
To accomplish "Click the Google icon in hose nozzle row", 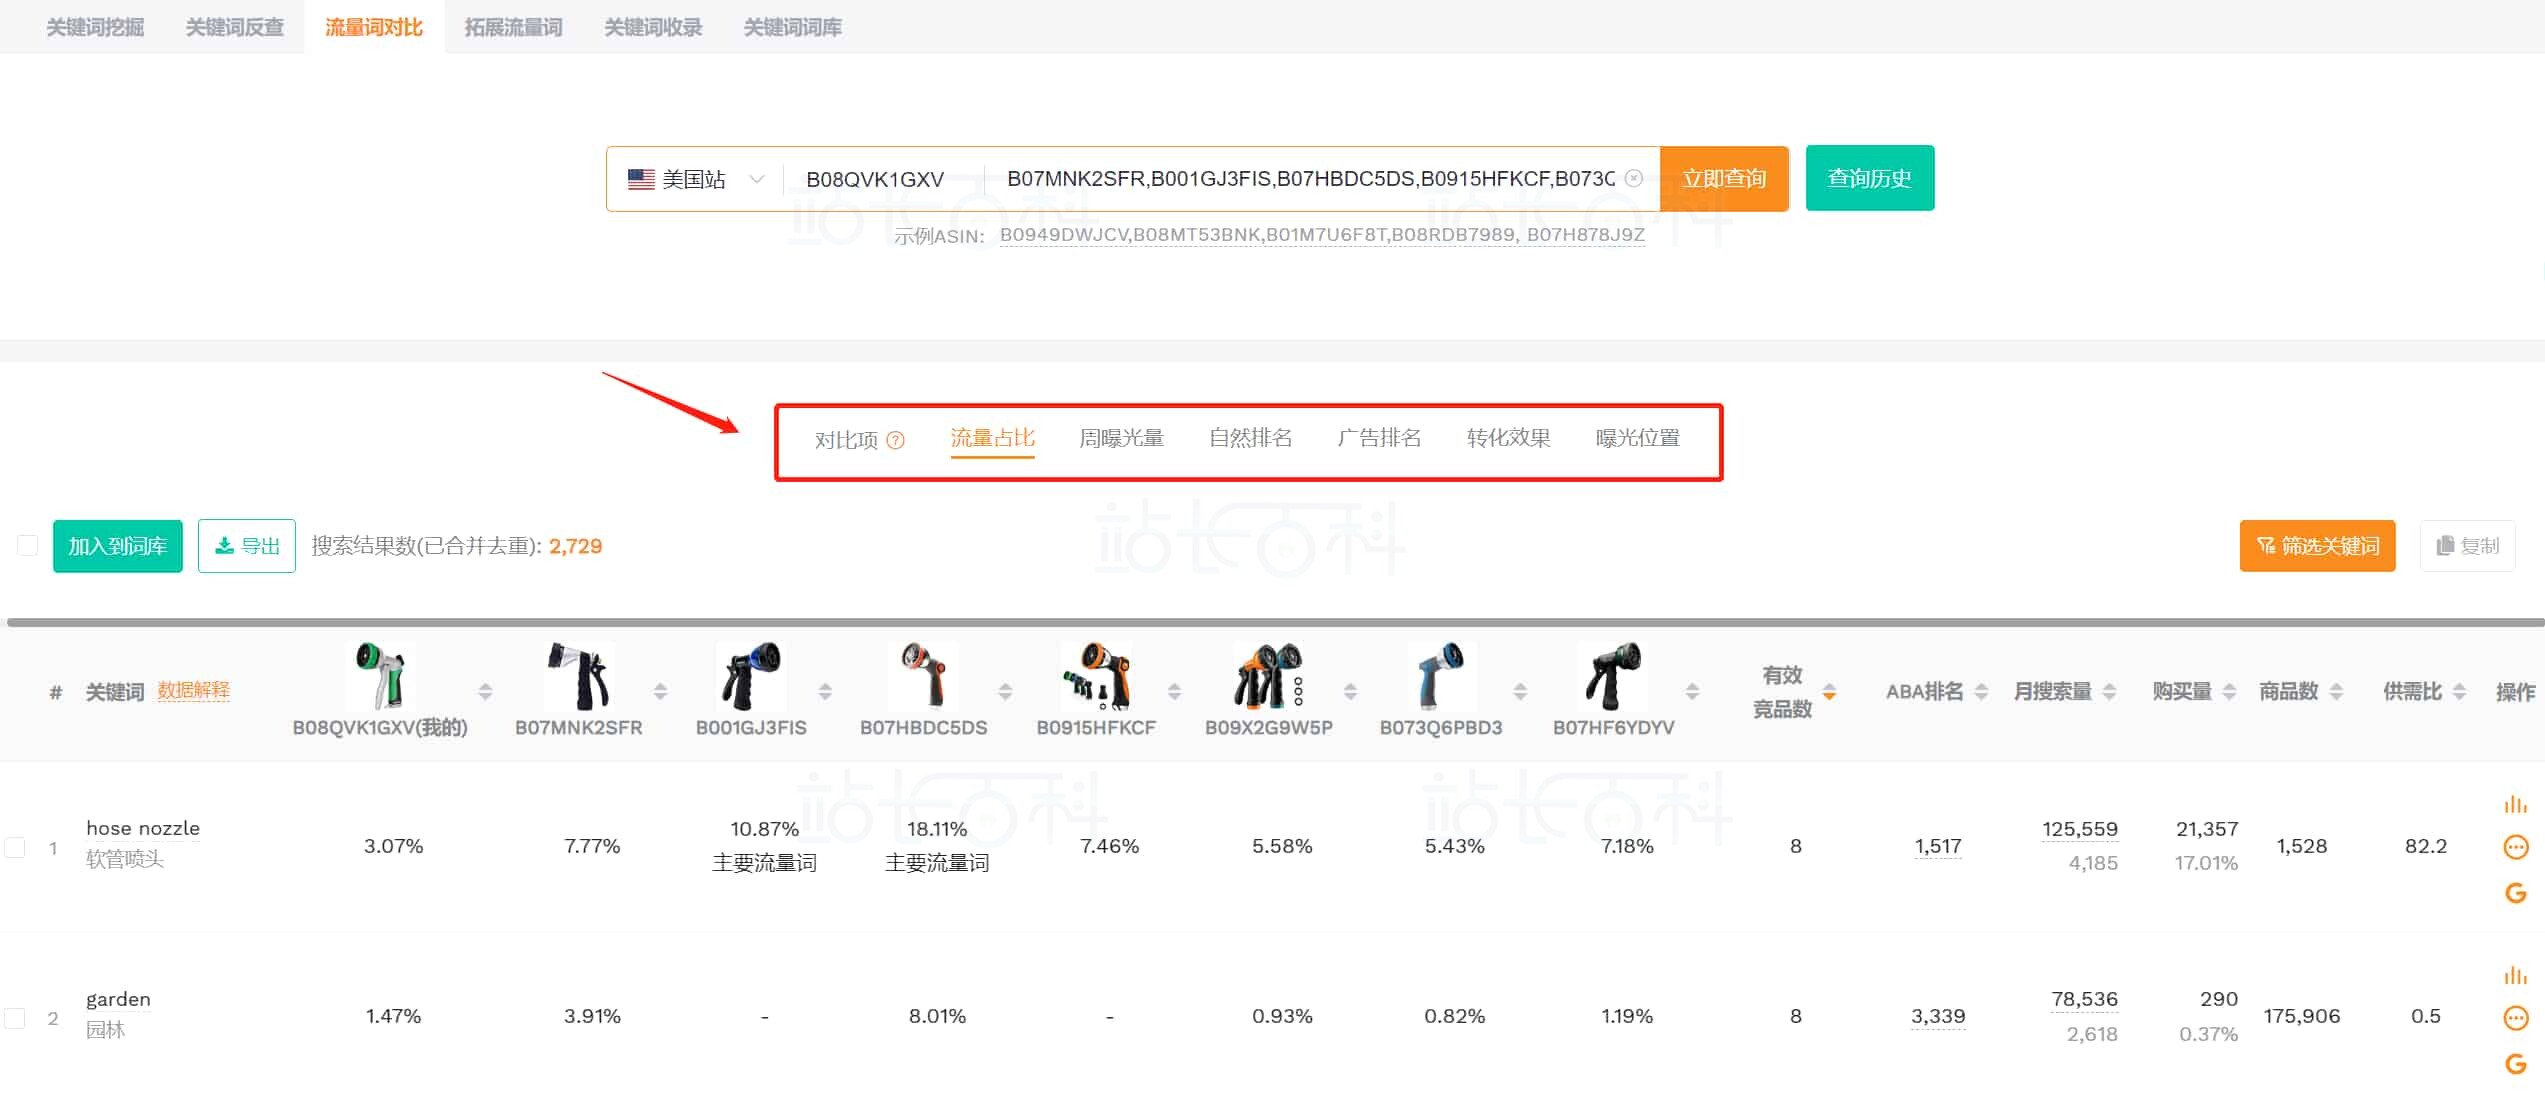I will [x=2515, y=893].
